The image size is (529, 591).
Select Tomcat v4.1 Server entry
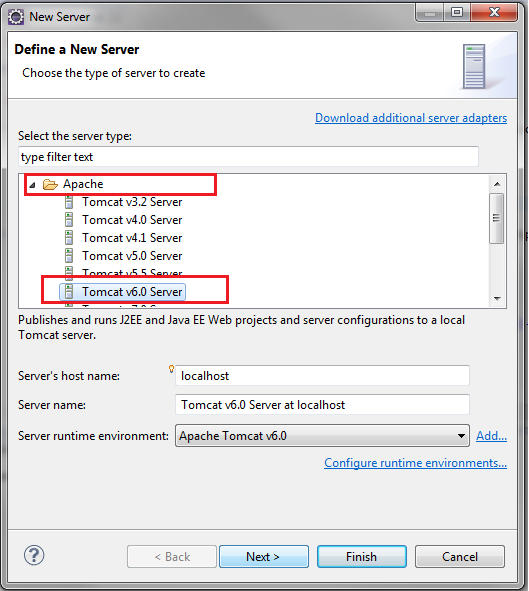click(x=132, y=238)
